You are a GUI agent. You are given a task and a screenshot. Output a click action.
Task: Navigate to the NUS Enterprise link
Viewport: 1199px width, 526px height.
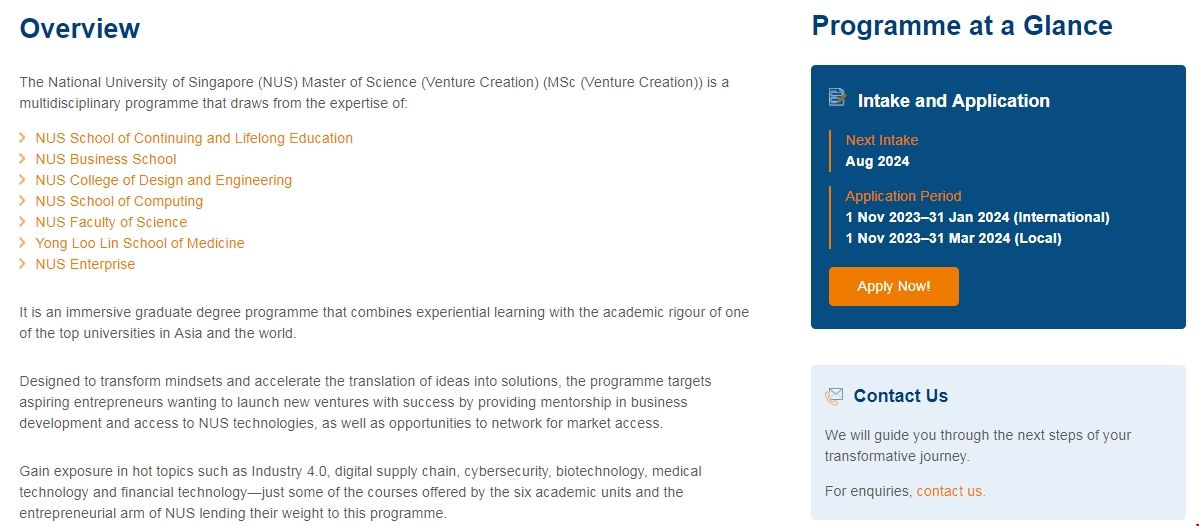[x=85, y=264]
